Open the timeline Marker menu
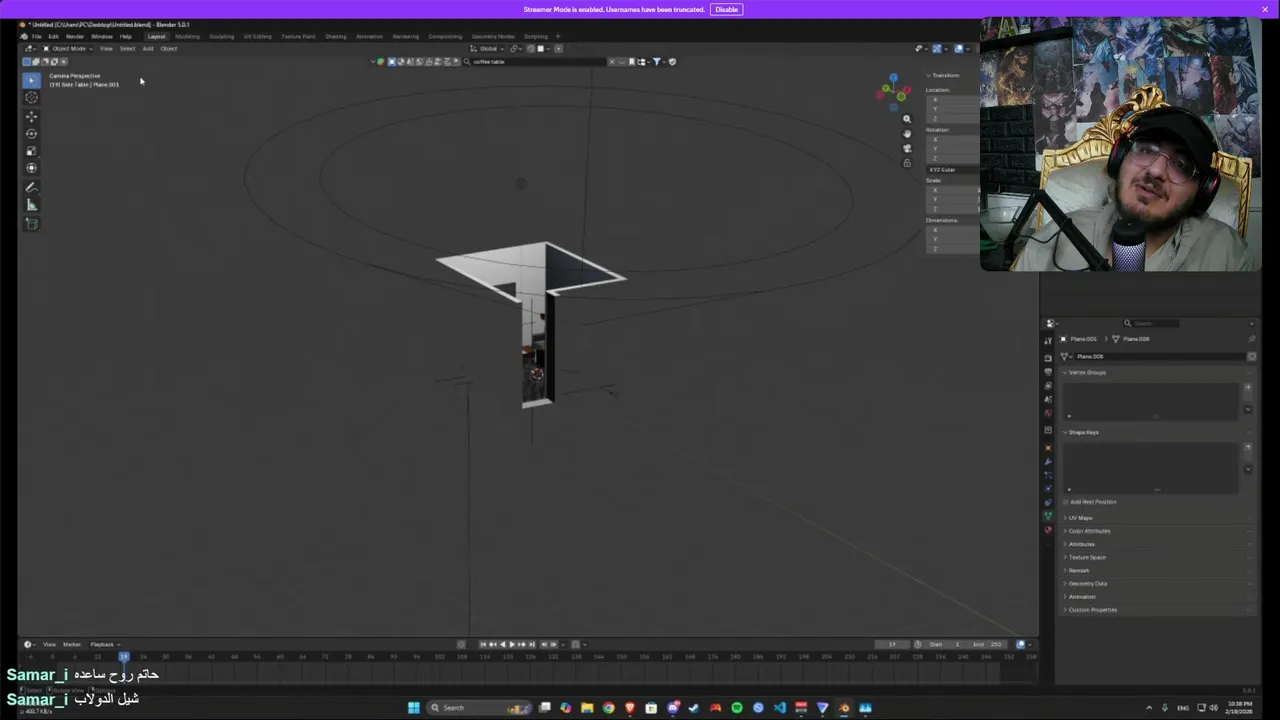The width and height of the screenshot is (1280, 720). click(72, 644)
